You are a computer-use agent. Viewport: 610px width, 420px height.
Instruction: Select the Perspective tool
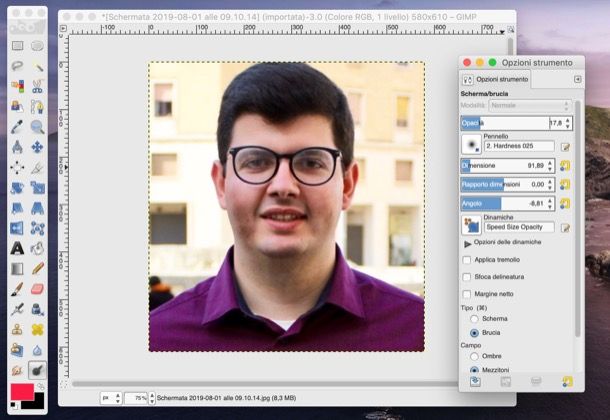coord(37,208)
